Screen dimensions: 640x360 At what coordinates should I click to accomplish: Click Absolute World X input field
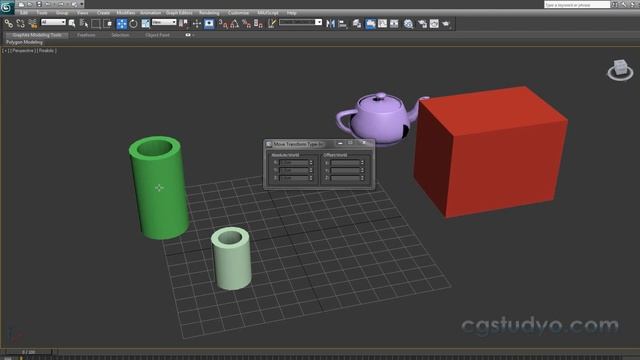[294, 162]
